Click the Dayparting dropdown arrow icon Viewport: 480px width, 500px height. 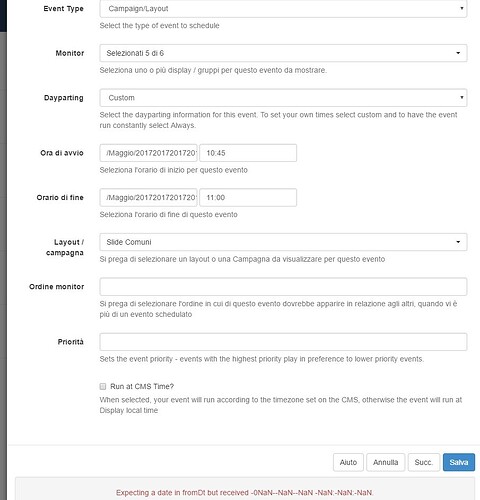pos(462,97)
